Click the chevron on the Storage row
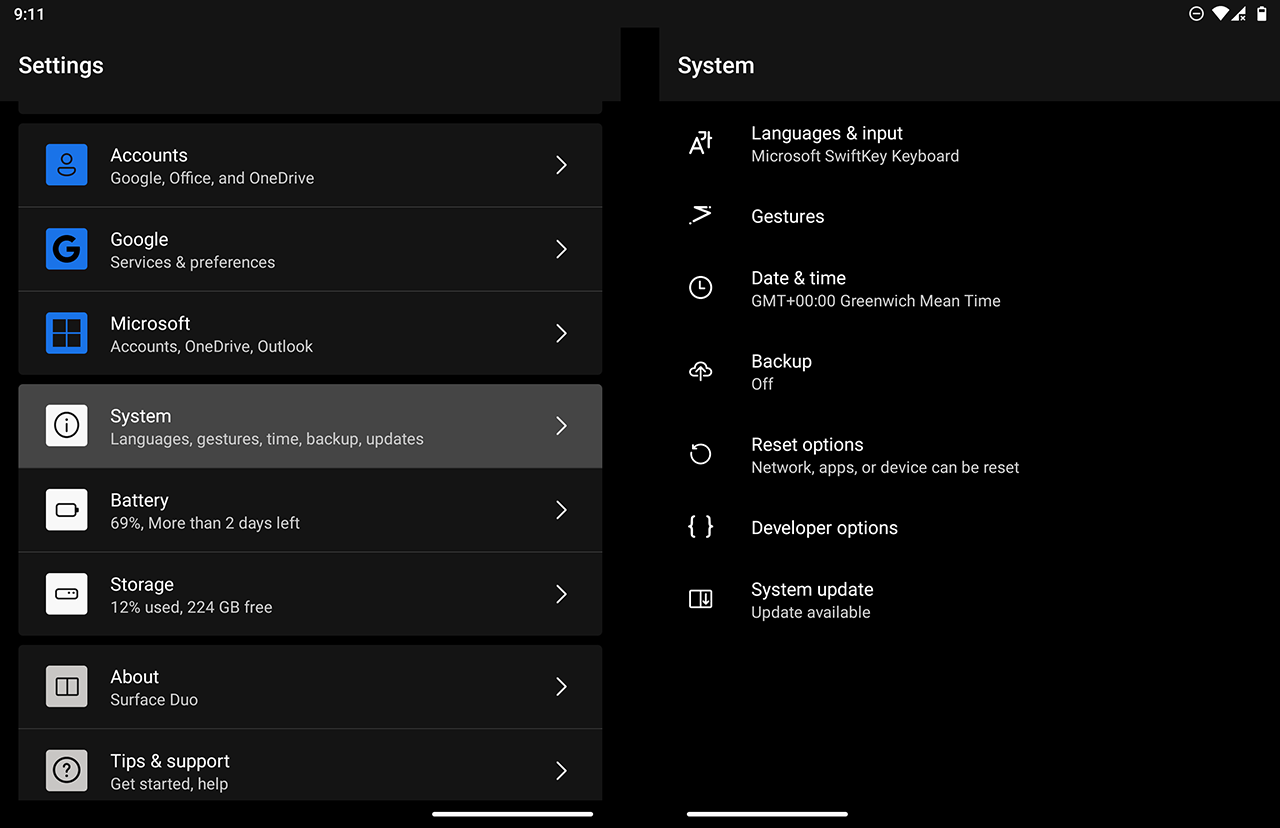Screen dimensions: 1280x828 tap(561, 594)
